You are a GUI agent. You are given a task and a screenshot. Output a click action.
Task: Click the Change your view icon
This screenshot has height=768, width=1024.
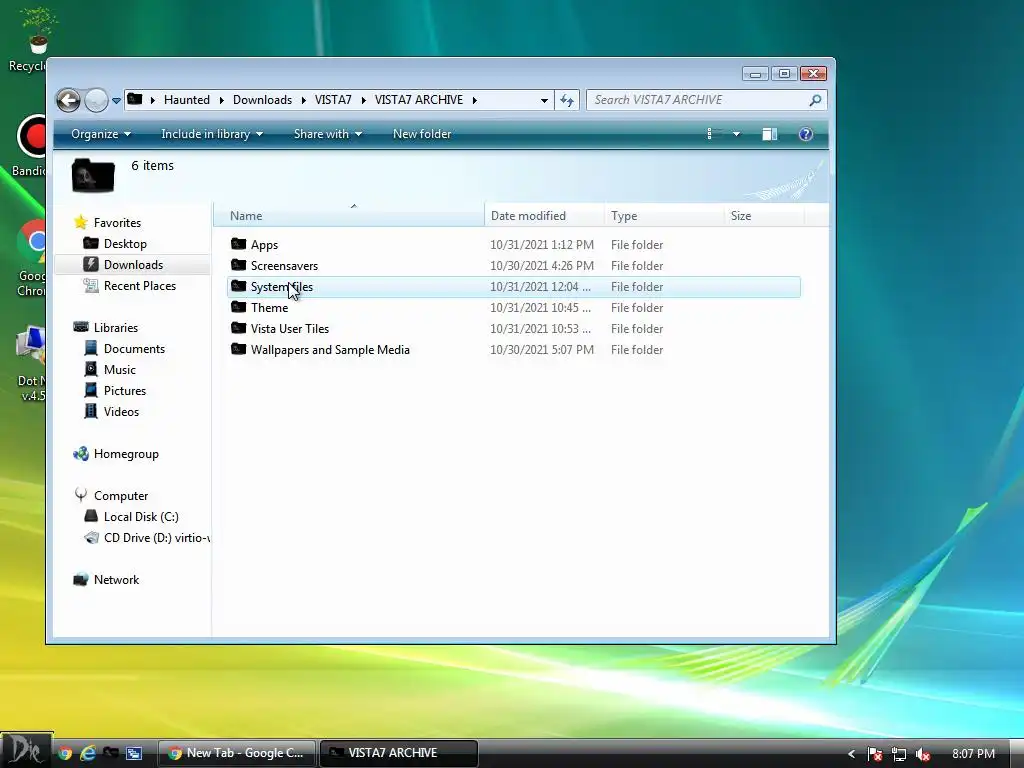coord(714,134)
